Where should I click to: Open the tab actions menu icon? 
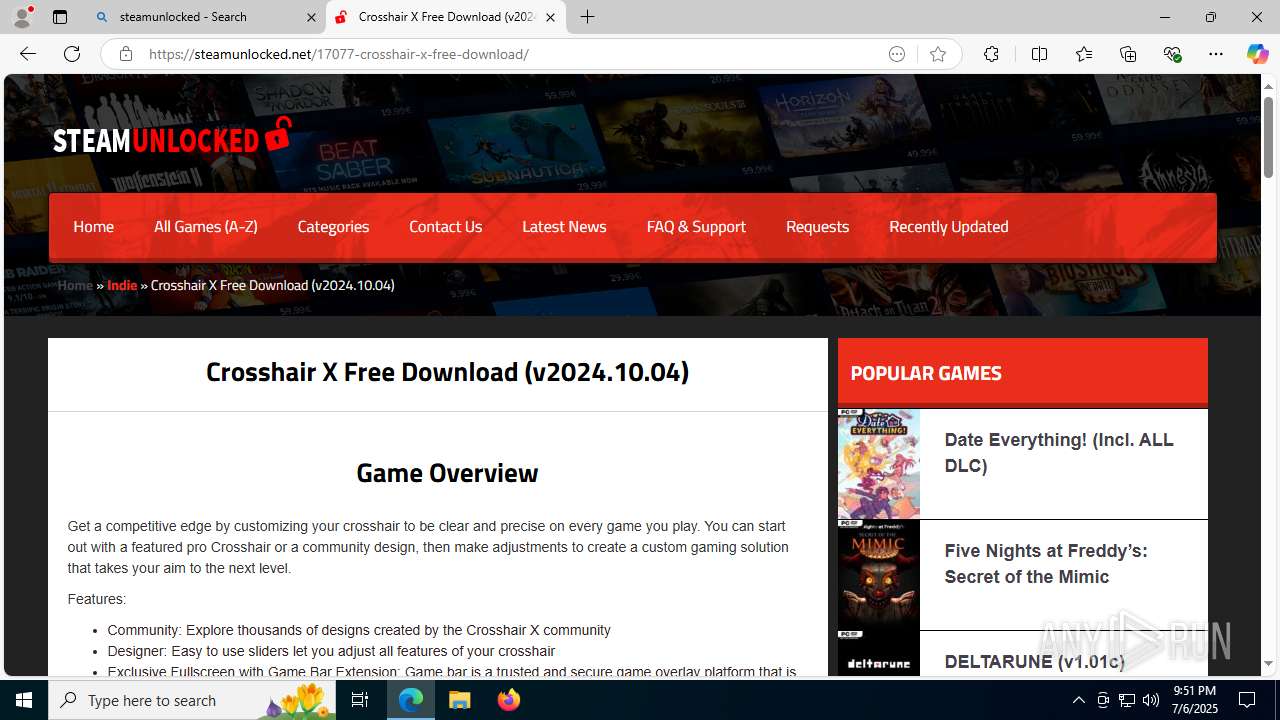pos(60,17)
